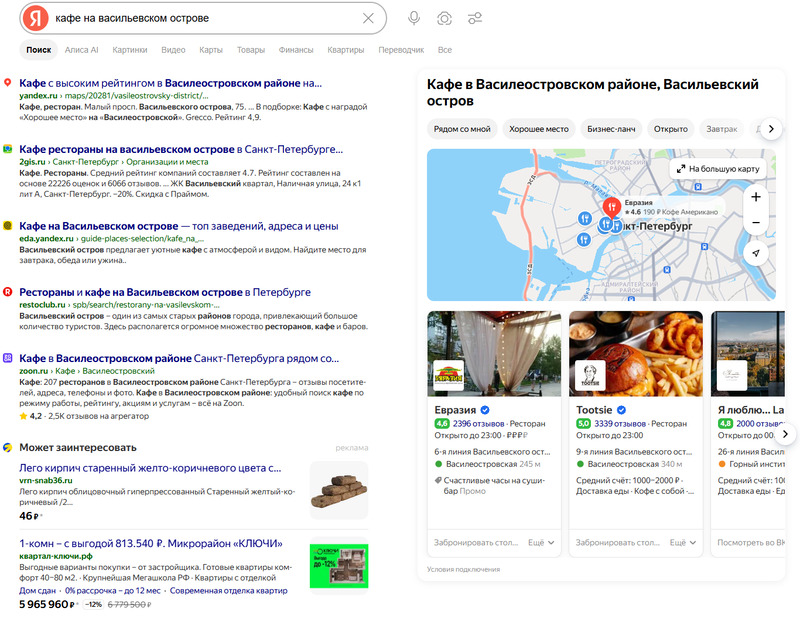Screen dimensions: 800x625
Task: Open Tootsie card title
Action: (x=594, y=410)
